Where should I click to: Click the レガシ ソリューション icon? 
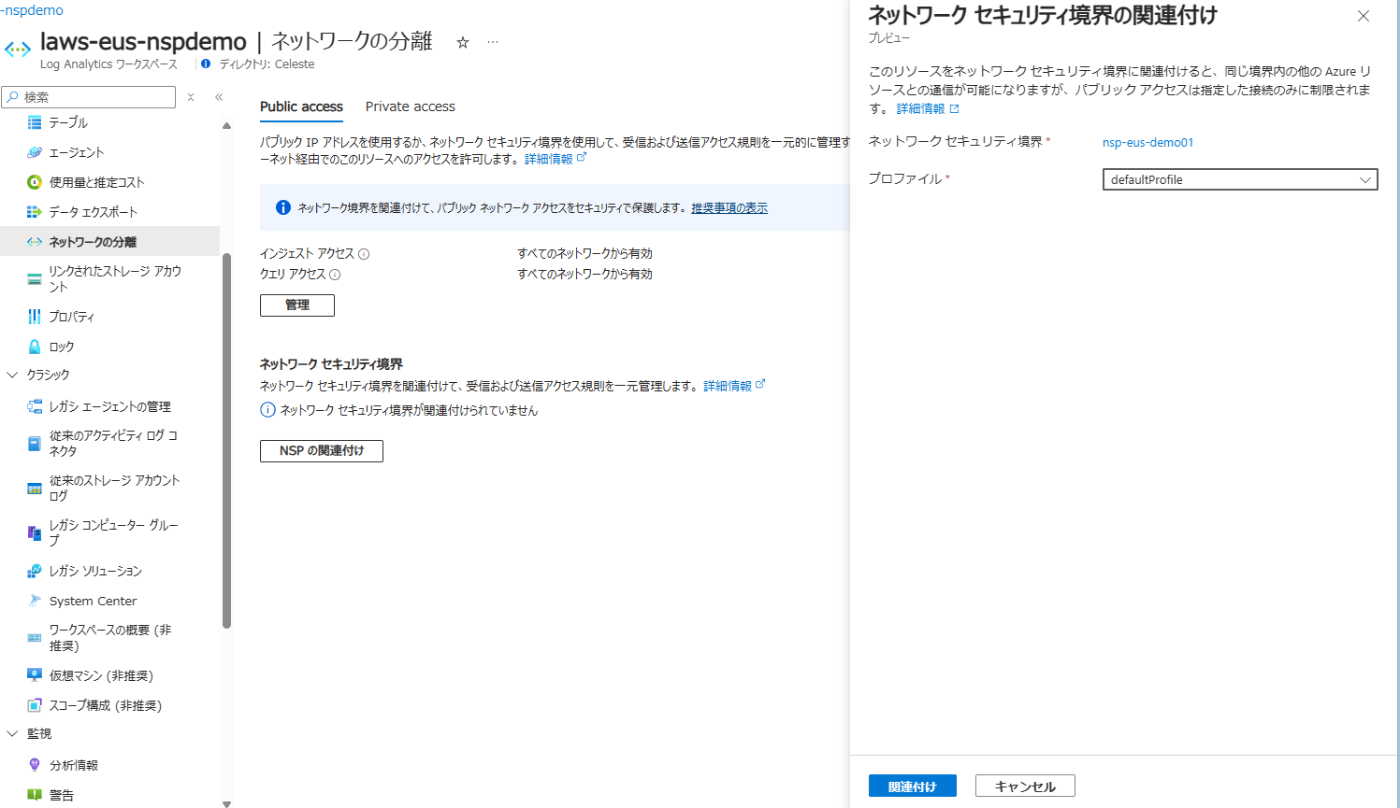point(34,571)
